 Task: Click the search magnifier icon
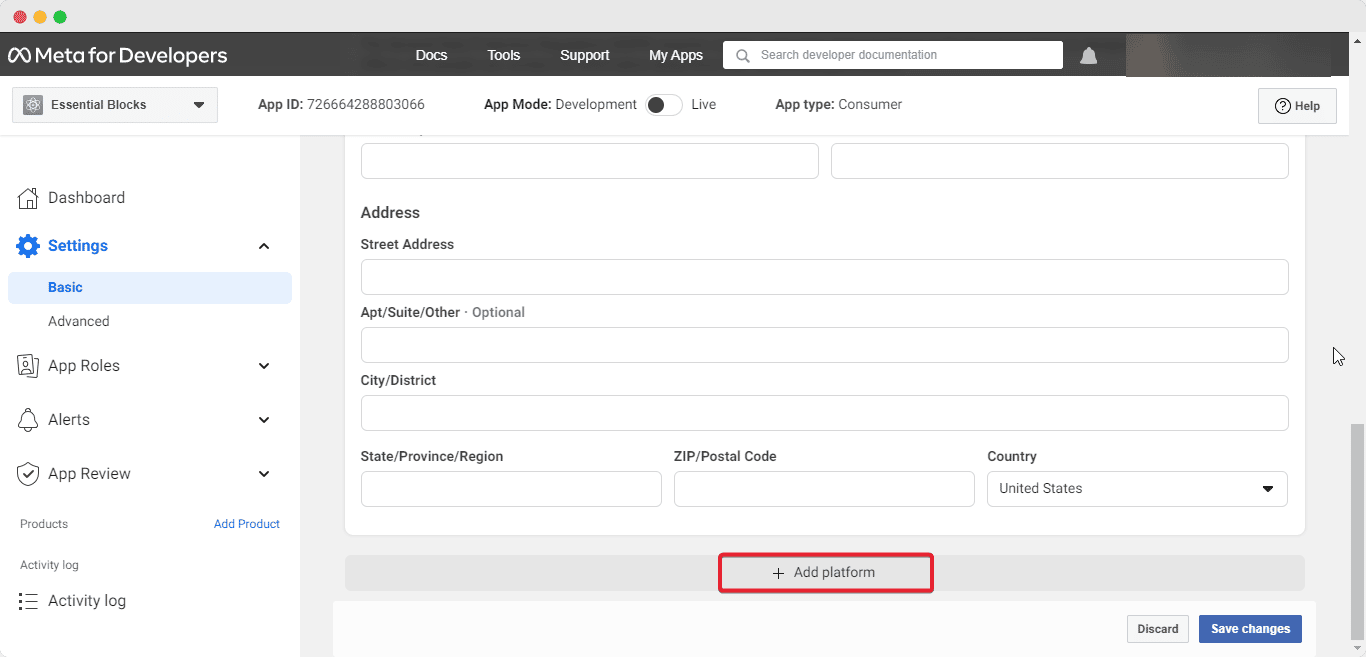pyautogui.click(x=743, y=56)
